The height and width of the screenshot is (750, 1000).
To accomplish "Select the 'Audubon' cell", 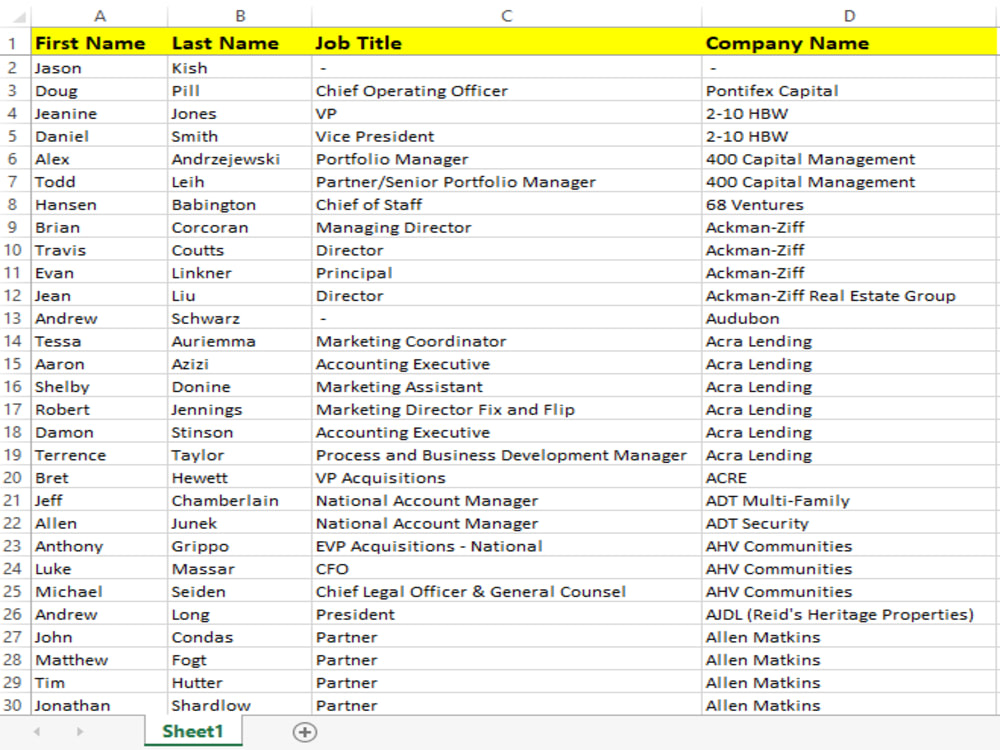I will click(x=849, y=318).
